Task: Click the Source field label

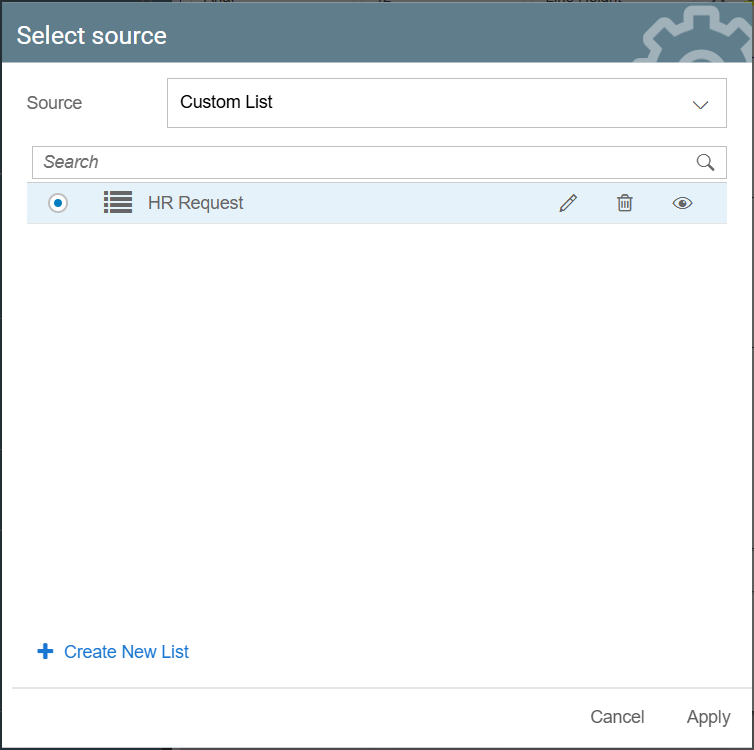Action: pyautogui.click(x=55, y=103)
